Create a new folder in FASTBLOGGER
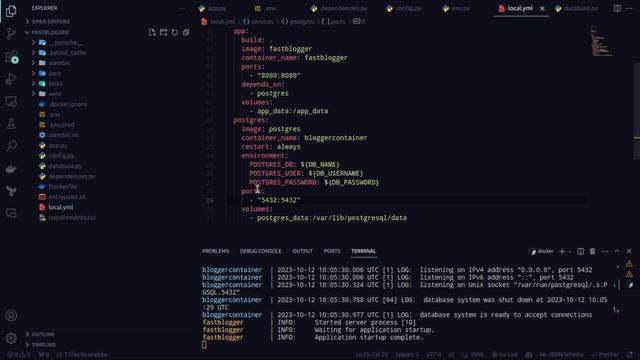Viewport: 640px width, 360px height. coord(163,32)
